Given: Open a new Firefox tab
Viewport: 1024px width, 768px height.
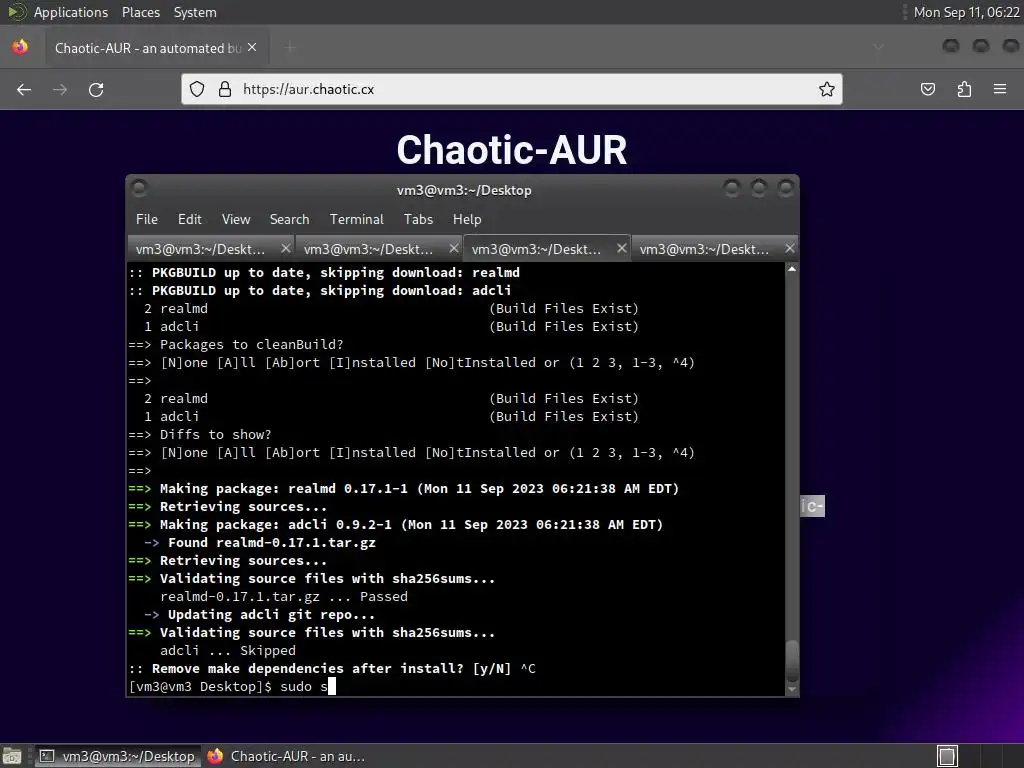Looking at the screenshot, I should [290, 47].
